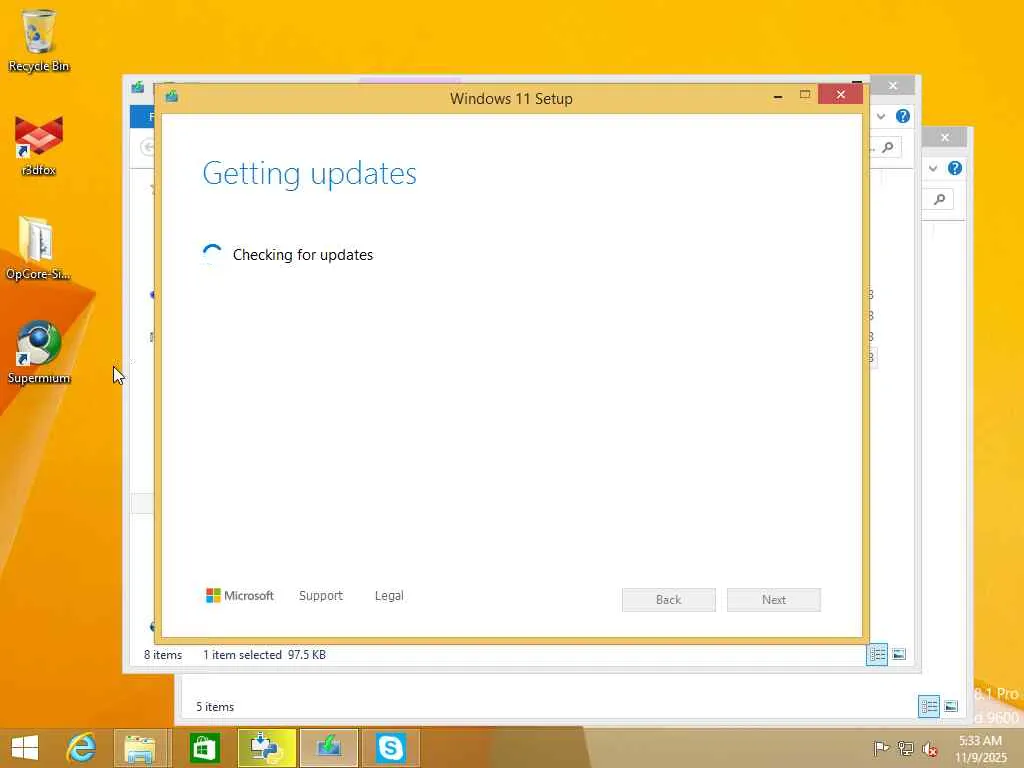Viewport: 1024px width, 768px height.
Task: Open File Explorer from the taskbar
Action: [141, 748]
